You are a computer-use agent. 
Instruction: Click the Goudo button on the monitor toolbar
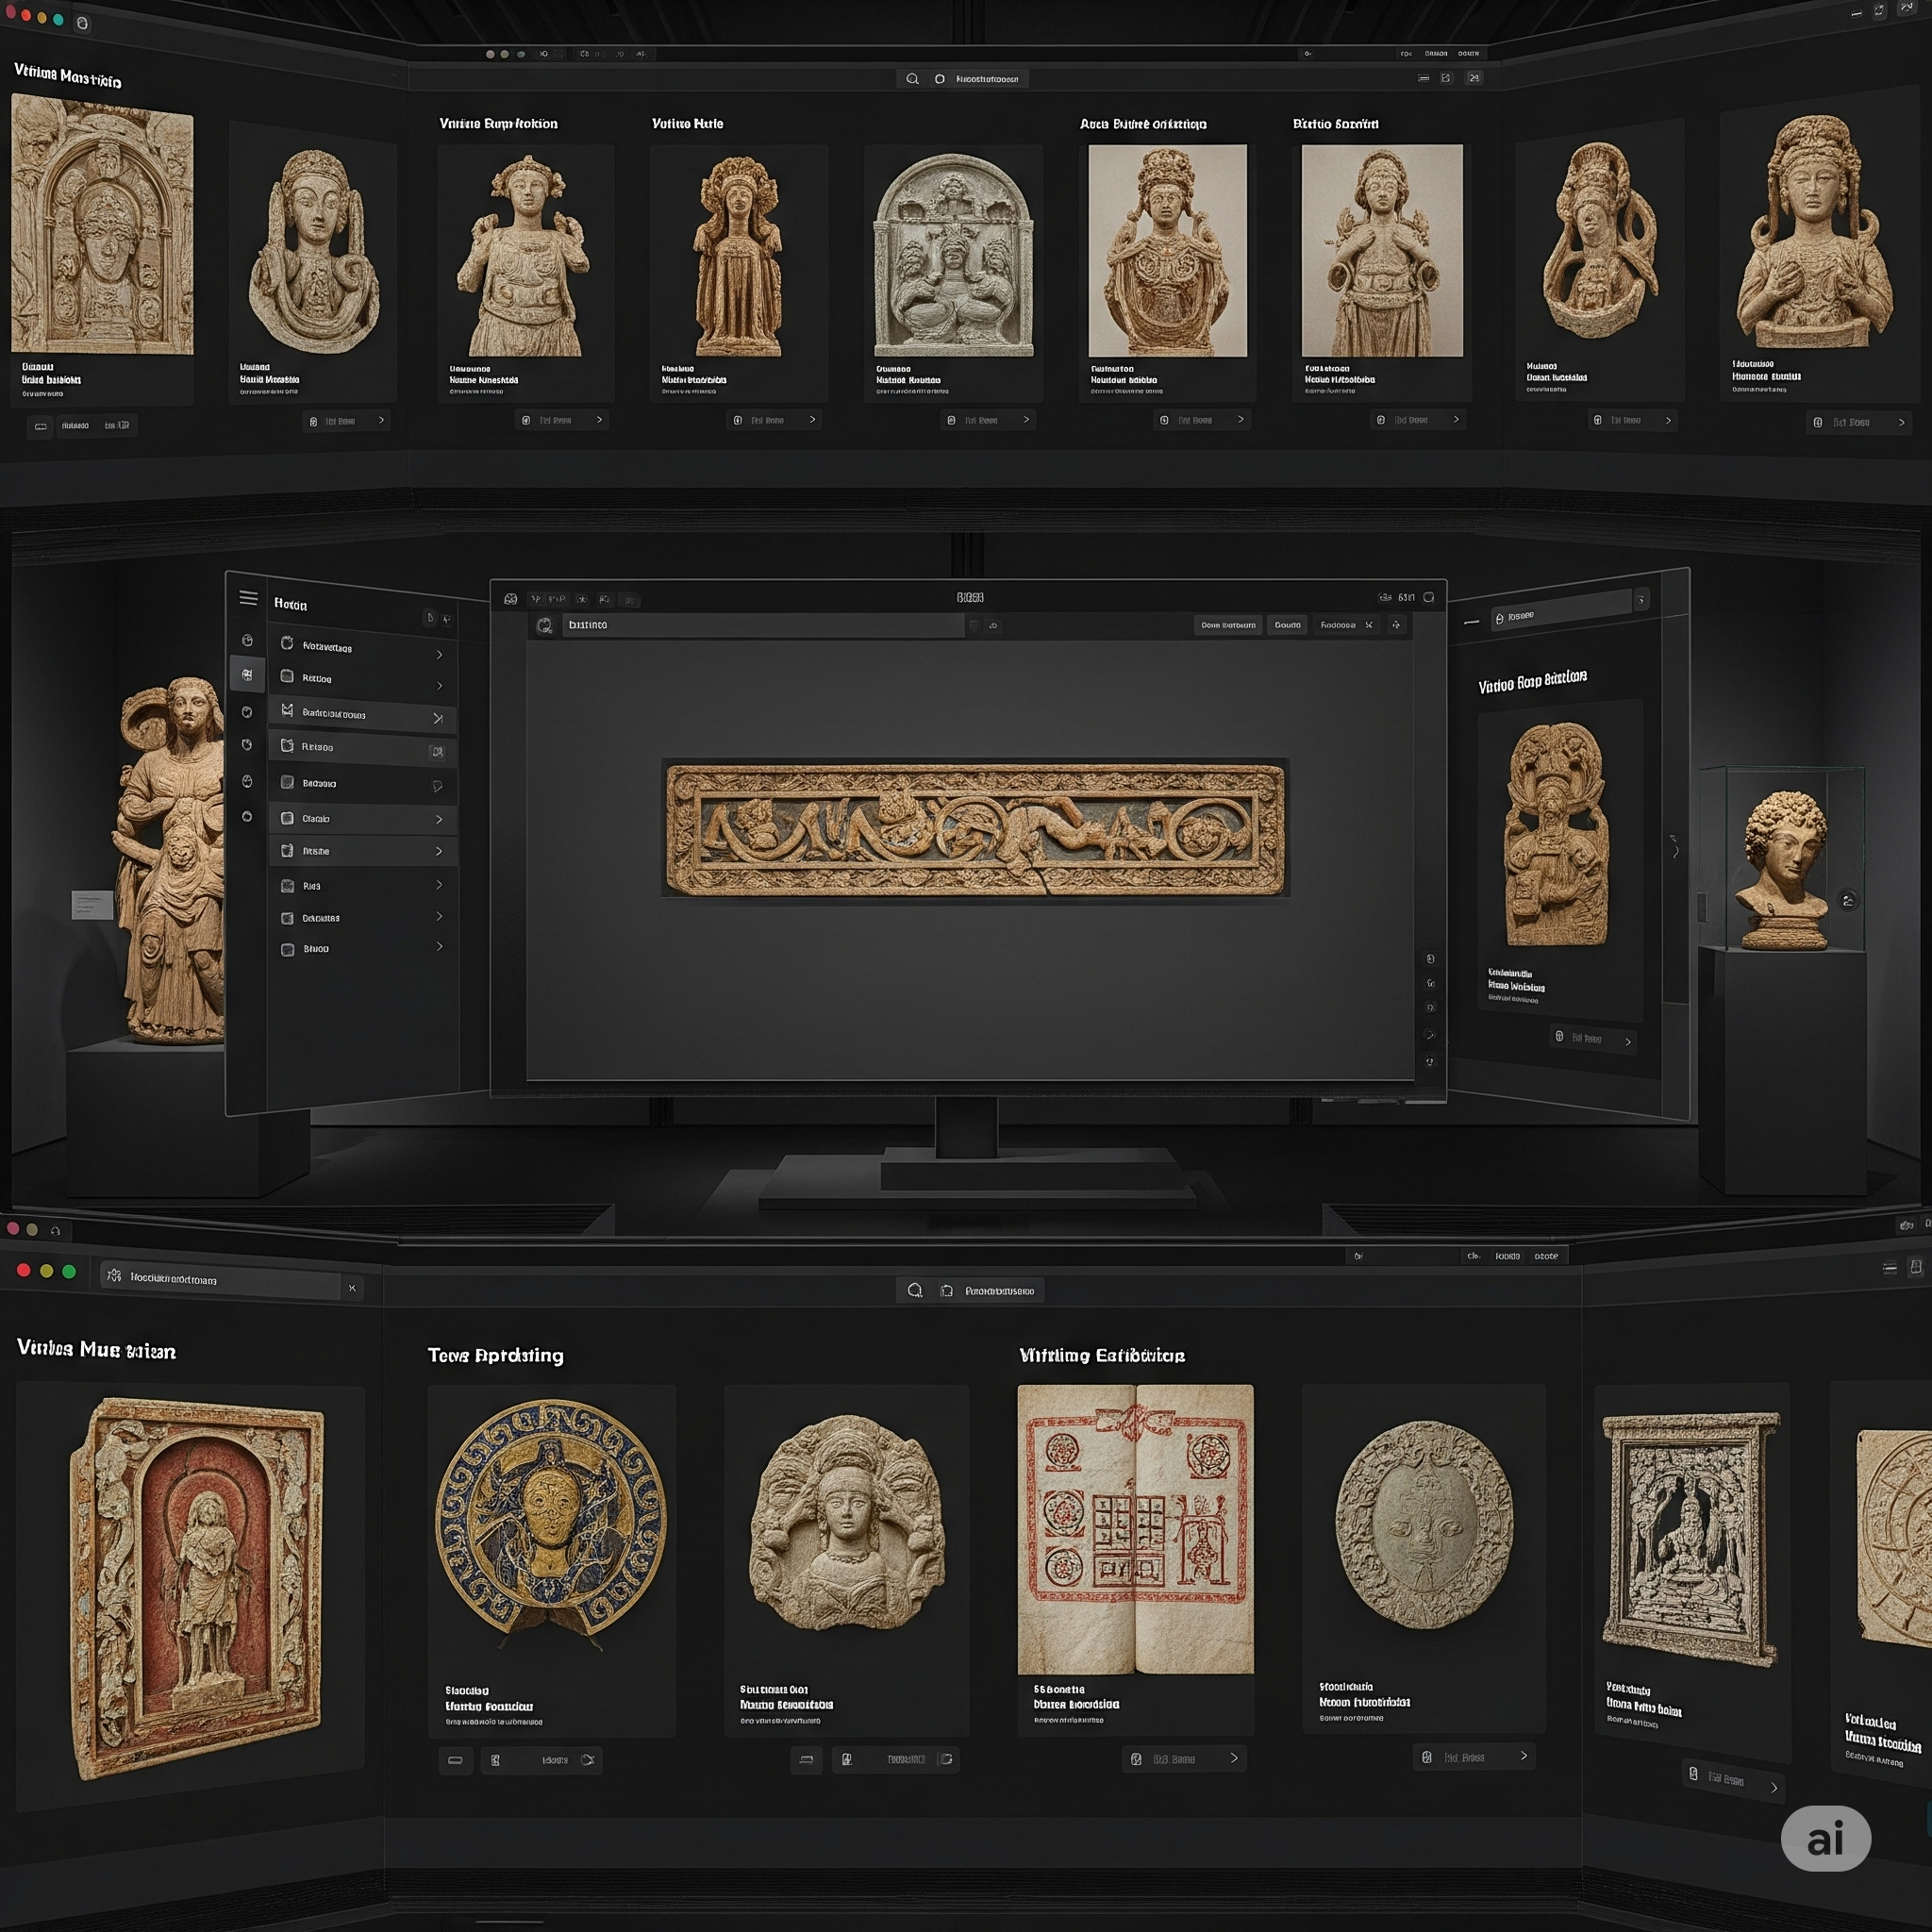click(x=1287, y=625)
